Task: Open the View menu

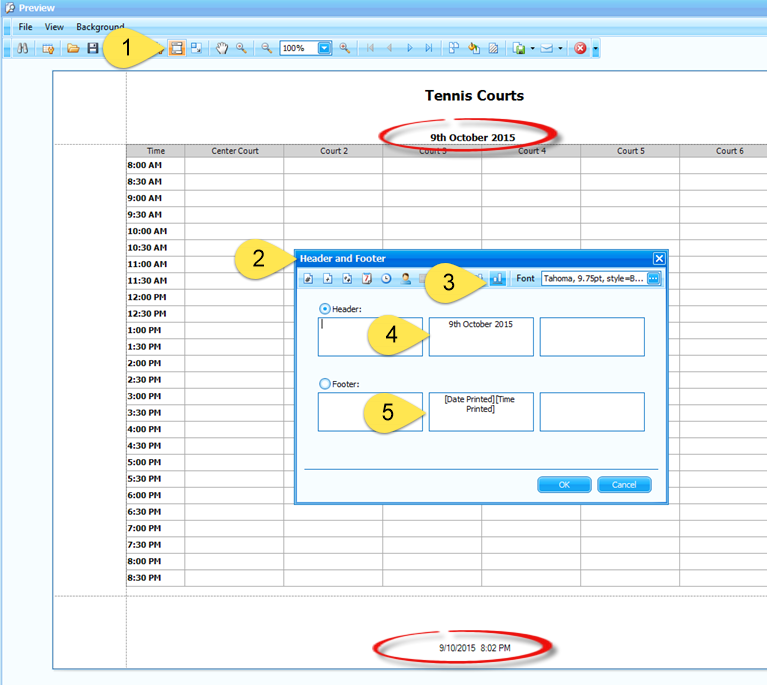Action: pos(54,27)
